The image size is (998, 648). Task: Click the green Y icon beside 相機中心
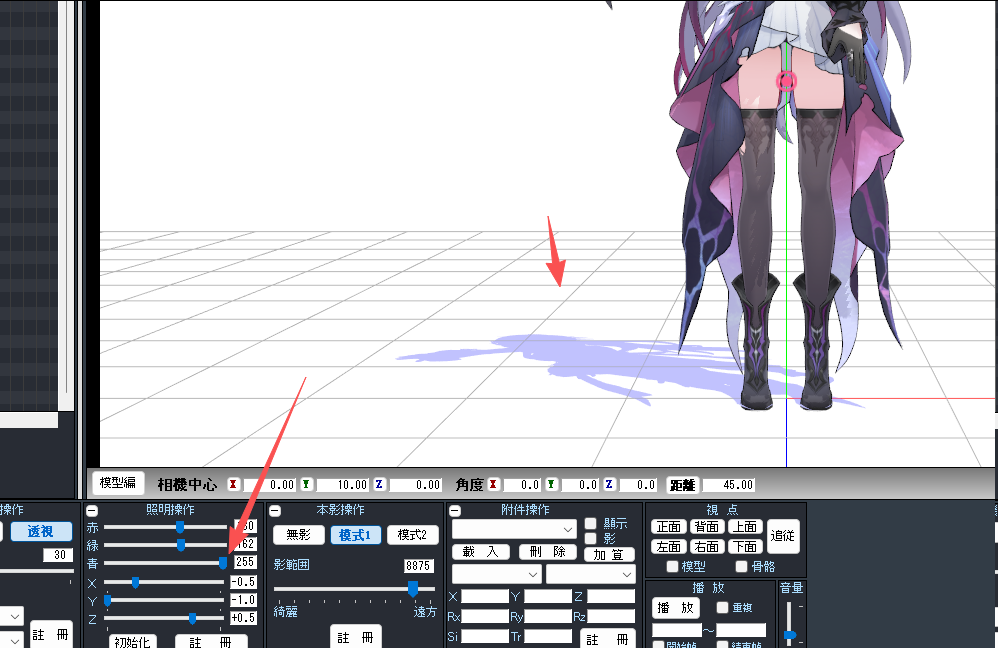(x=306, y=484)
